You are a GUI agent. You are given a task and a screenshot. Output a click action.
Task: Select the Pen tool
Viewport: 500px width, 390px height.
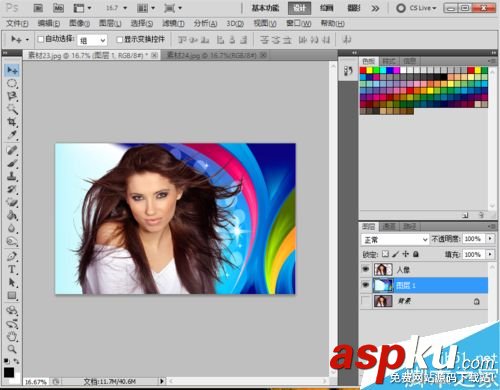(12, 256)
